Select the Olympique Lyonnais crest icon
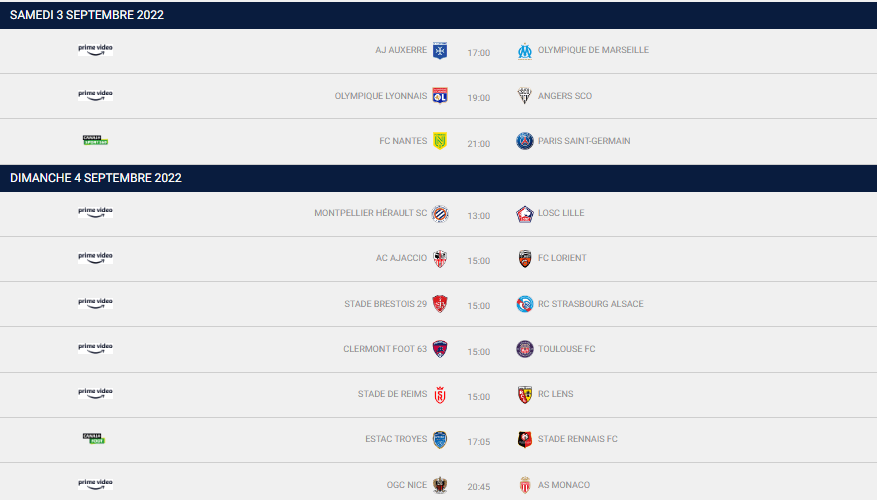The image size is (877, 500). [440, 96]
